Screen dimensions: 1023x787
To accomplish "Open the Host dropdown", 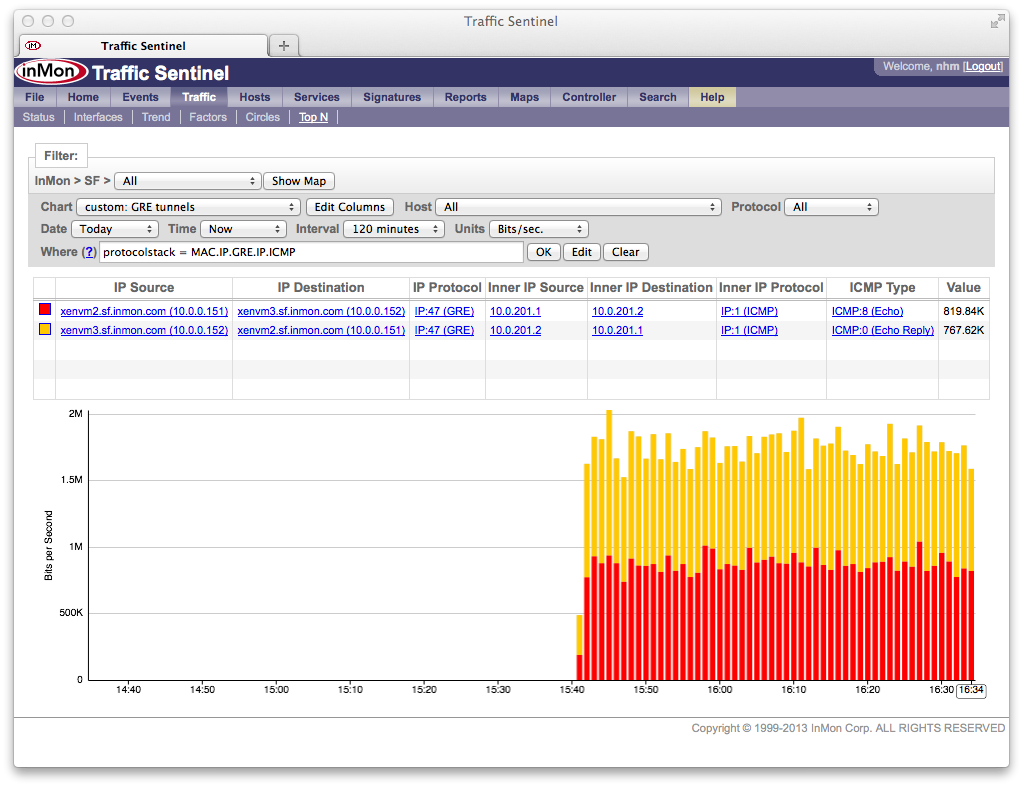I will tap(579, 207).
